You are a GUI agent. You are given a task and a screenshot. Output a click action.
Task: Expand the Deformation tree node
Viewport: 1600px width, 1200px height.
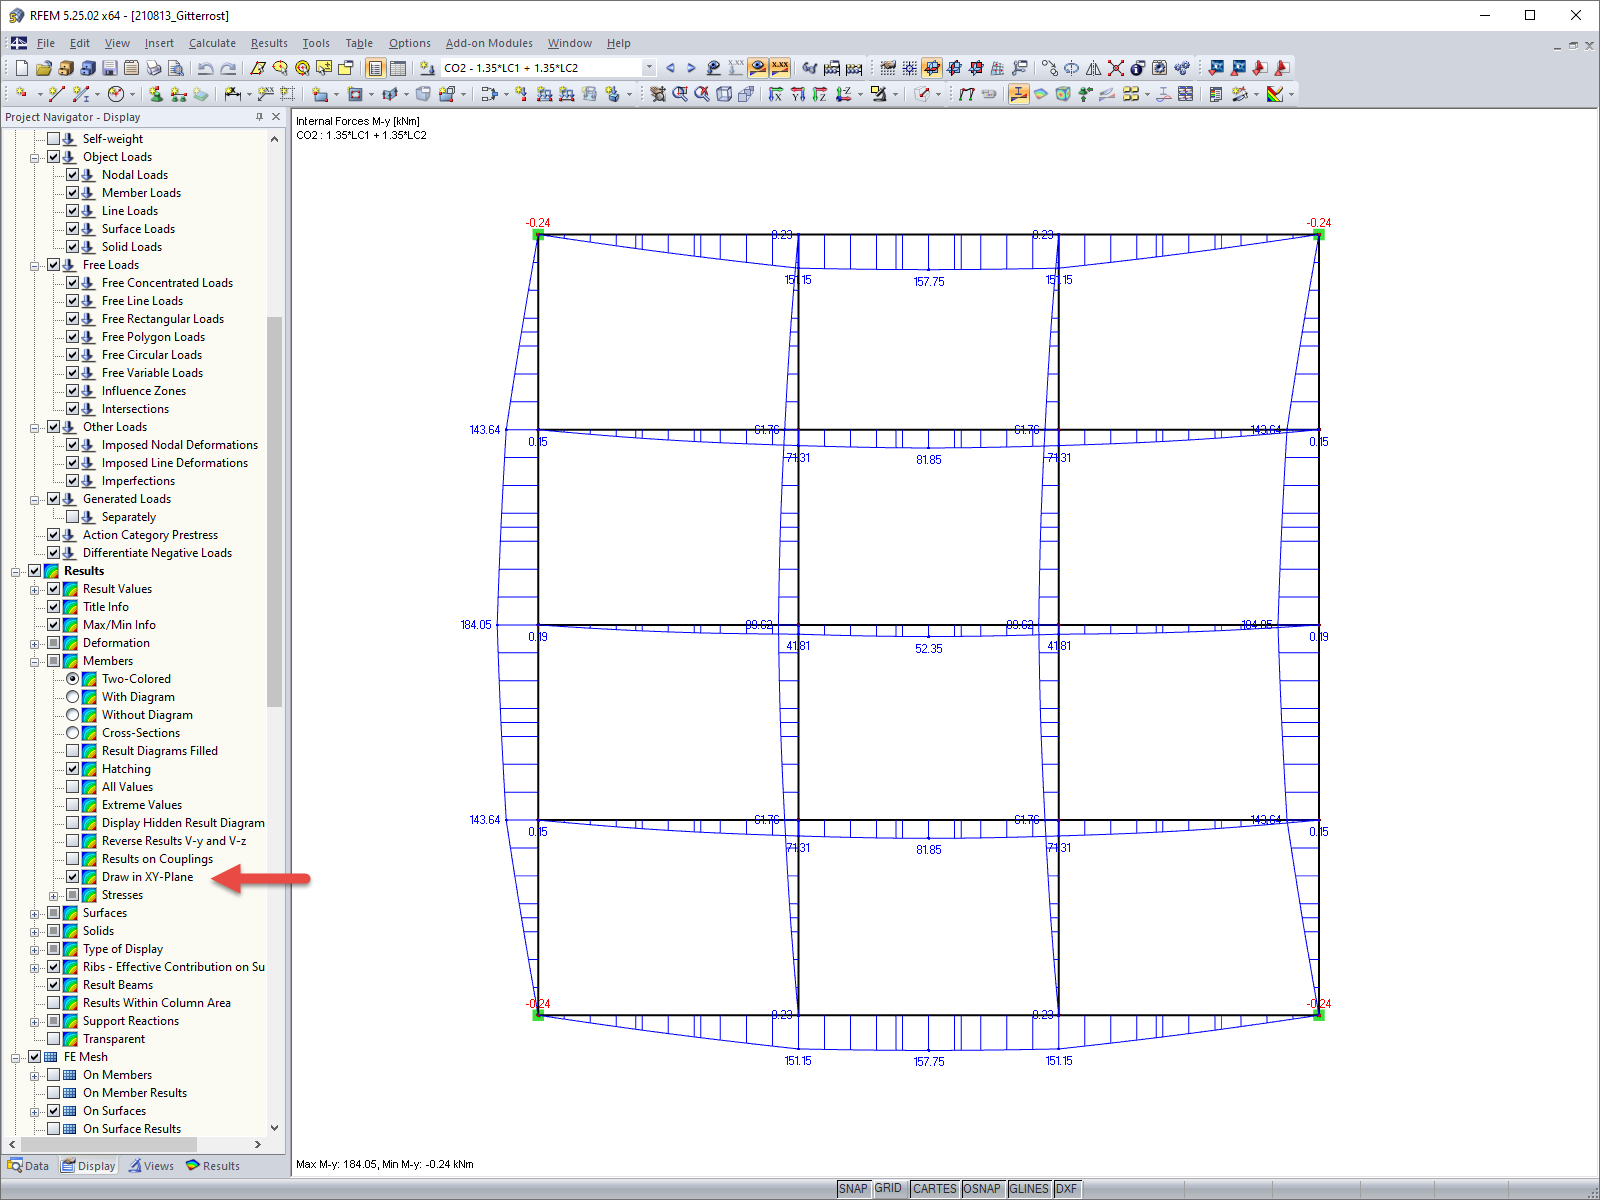tap(35, 643)
